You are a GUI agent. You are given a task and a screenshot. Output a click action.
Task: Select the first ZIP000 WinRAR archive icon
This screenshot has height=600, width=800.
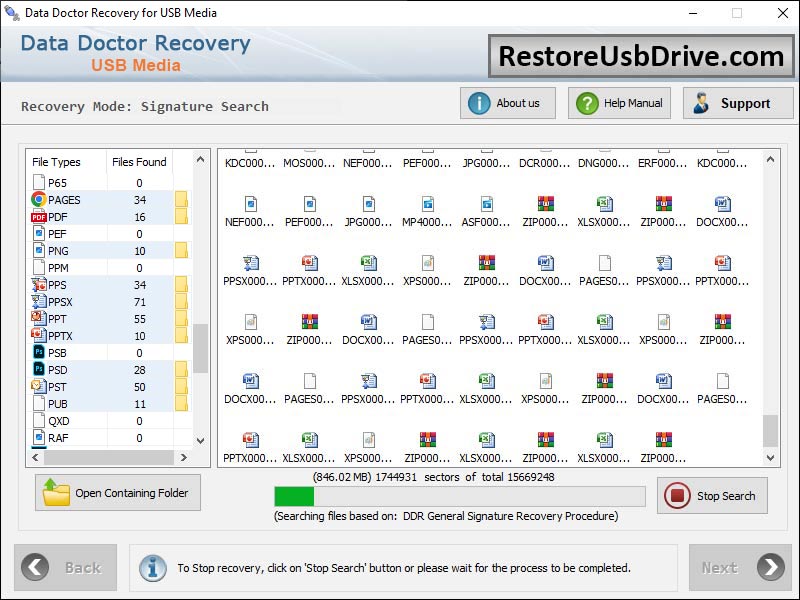click(x=546, y=205)
